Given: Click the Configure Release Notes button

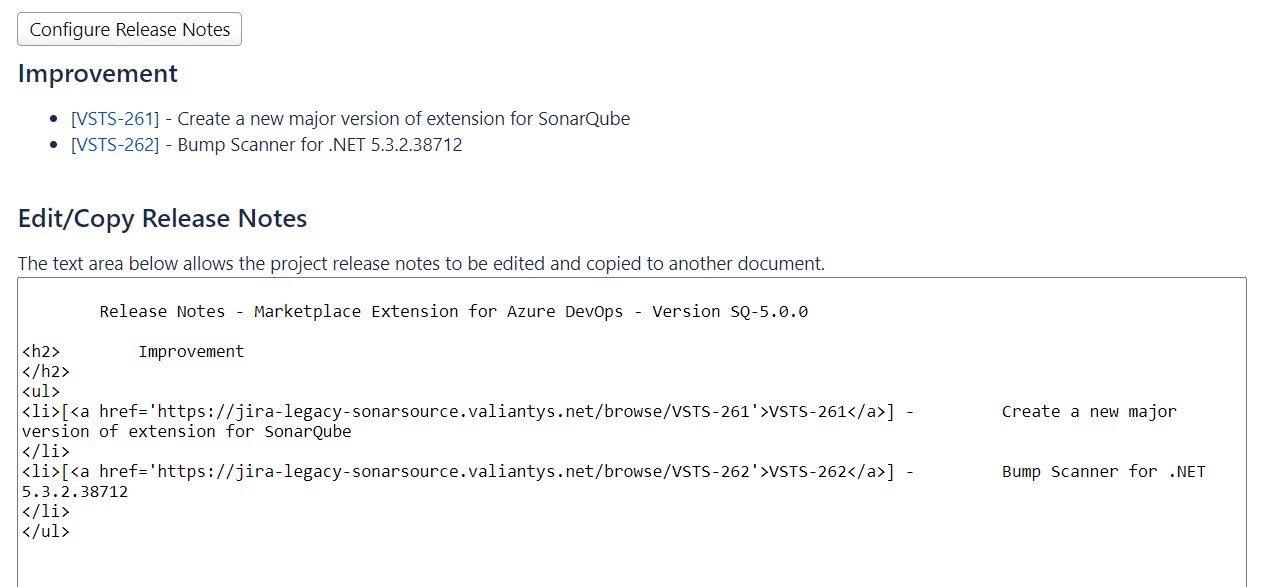Looking at the screenshot, I should coord(129,28).
